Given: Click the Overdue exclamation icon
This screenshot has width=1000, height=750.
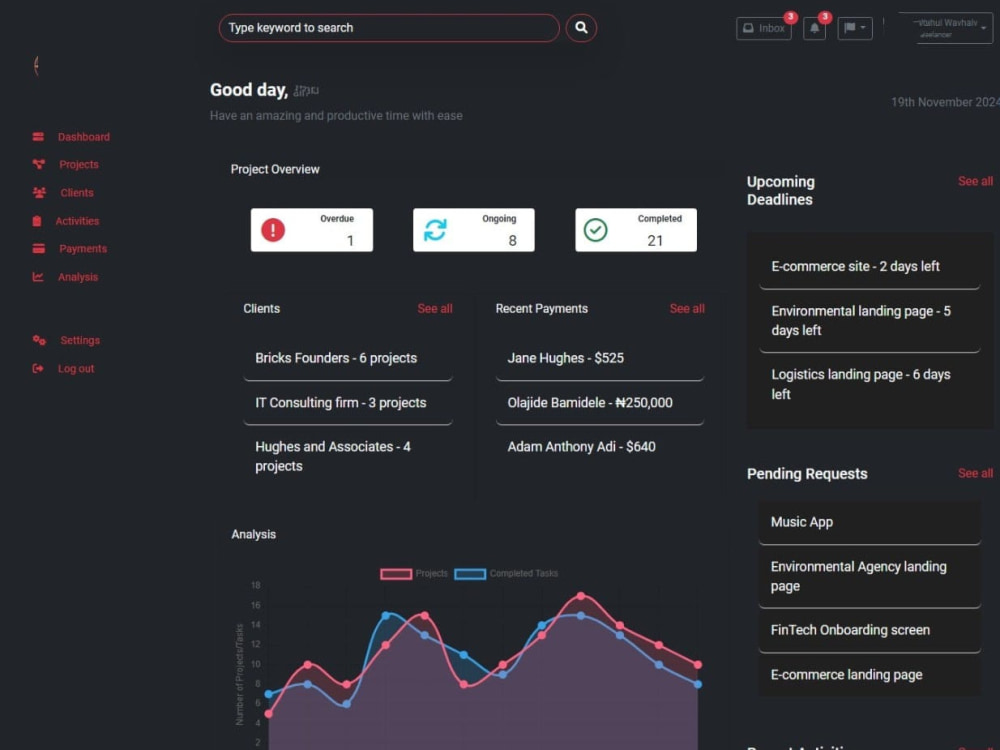Looking at the screenshot, I should [x=273, y=230].
